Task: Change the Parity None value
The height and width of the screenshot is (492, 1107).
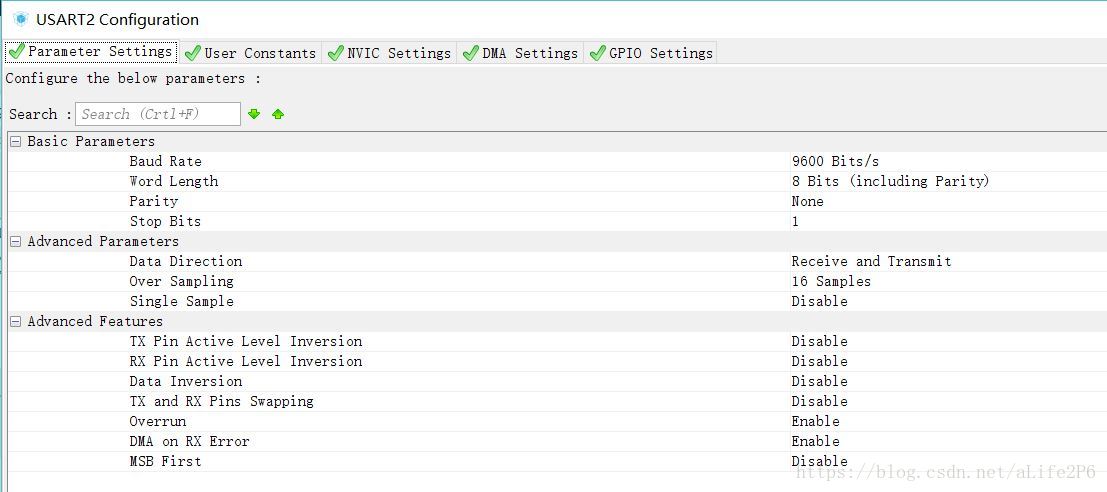Action: point(808,201)
